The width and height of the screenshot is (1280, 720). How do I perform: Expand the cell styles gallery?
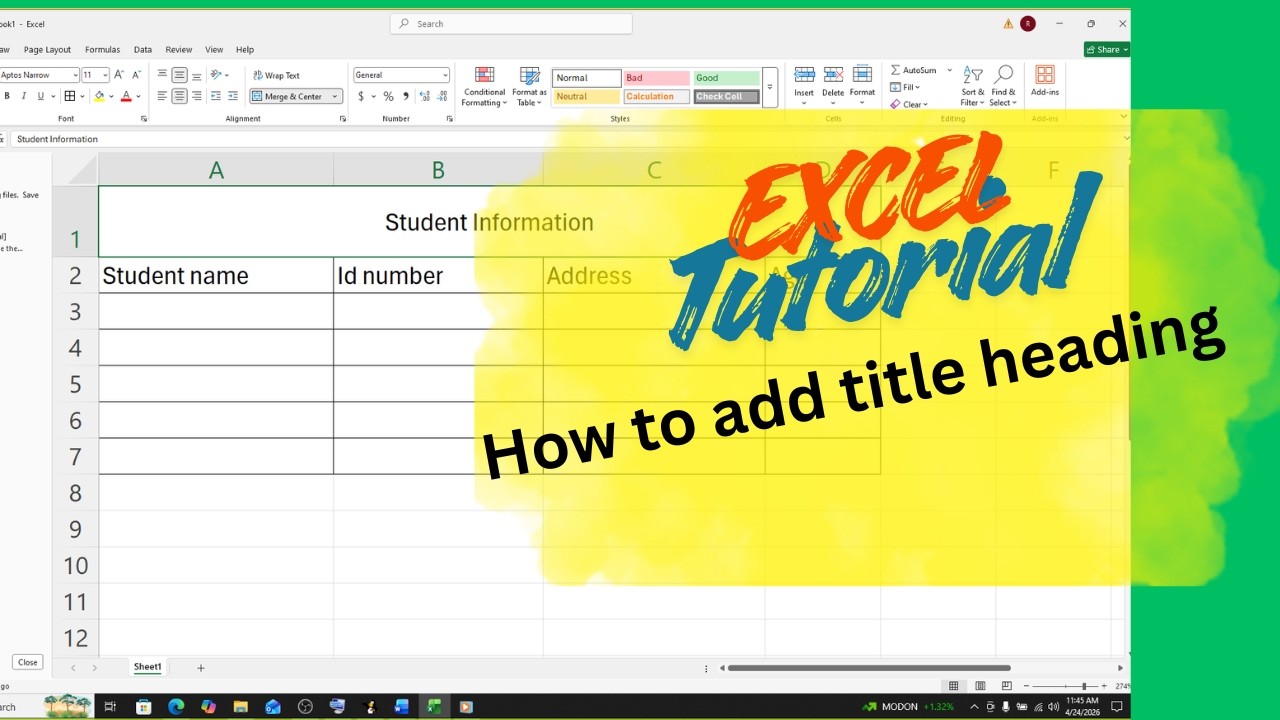(770, 87)
